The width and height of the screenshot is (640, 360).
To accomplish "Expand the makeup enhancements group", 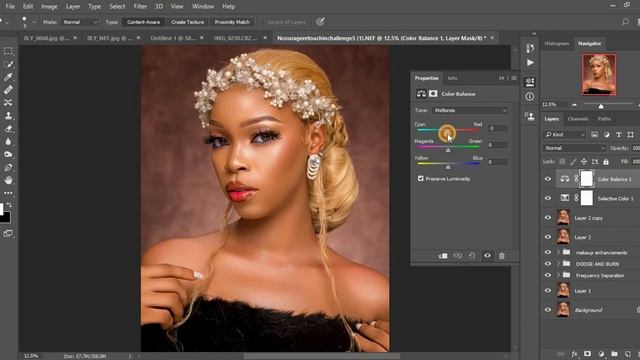I will pyautogui.click(x=558, y=252).
